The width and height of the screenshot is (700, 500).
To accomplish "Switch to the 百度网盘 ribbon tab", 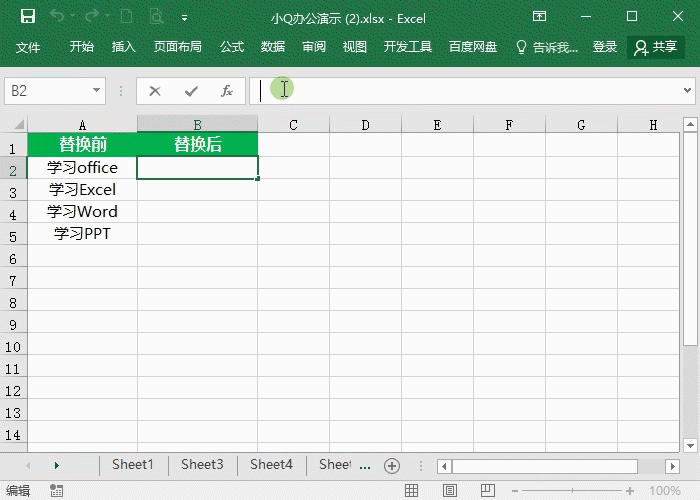I will (x=473, y=46).
